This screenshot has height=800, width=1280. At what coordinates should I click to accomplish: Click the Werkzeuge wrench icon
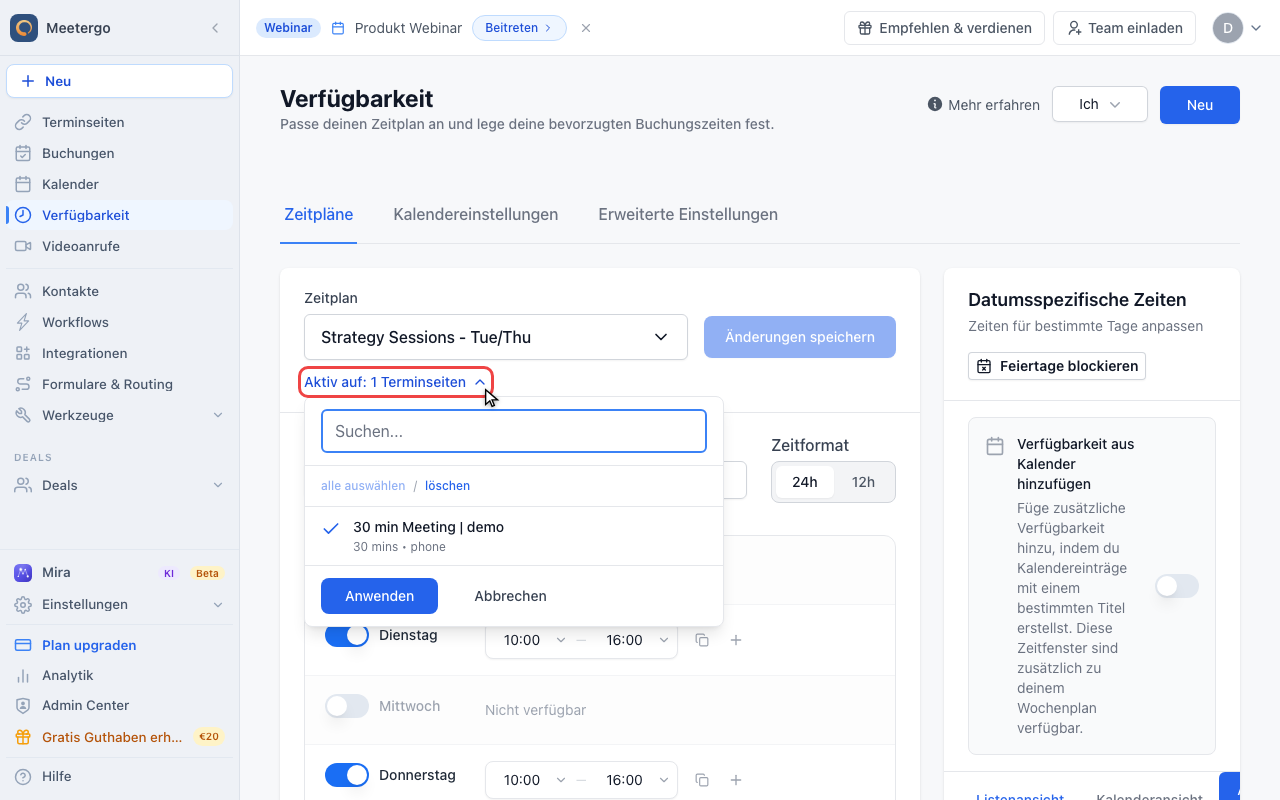(x=23, y=415)
